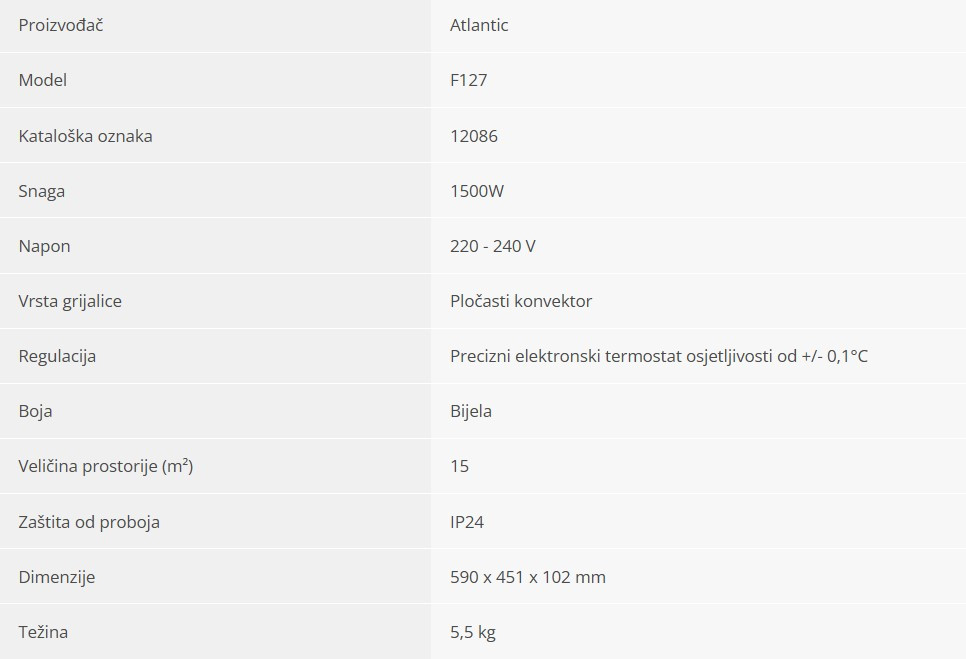Click the "Proizvođač" row label
The width and height of the screenshot is (966, 659).
click(61, 25)
